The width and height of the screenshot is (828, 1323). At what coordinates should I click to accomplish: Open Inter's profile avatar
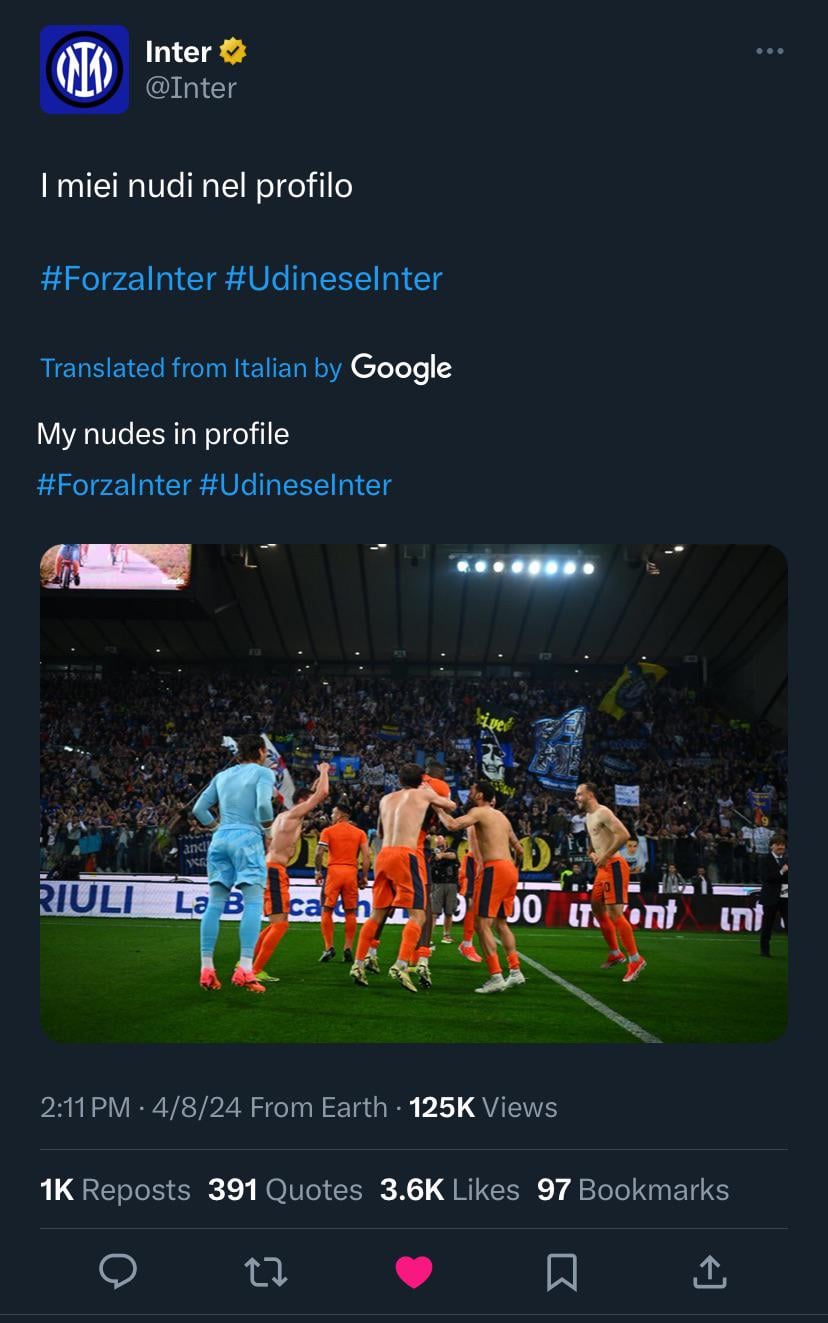tap(84, 70)
